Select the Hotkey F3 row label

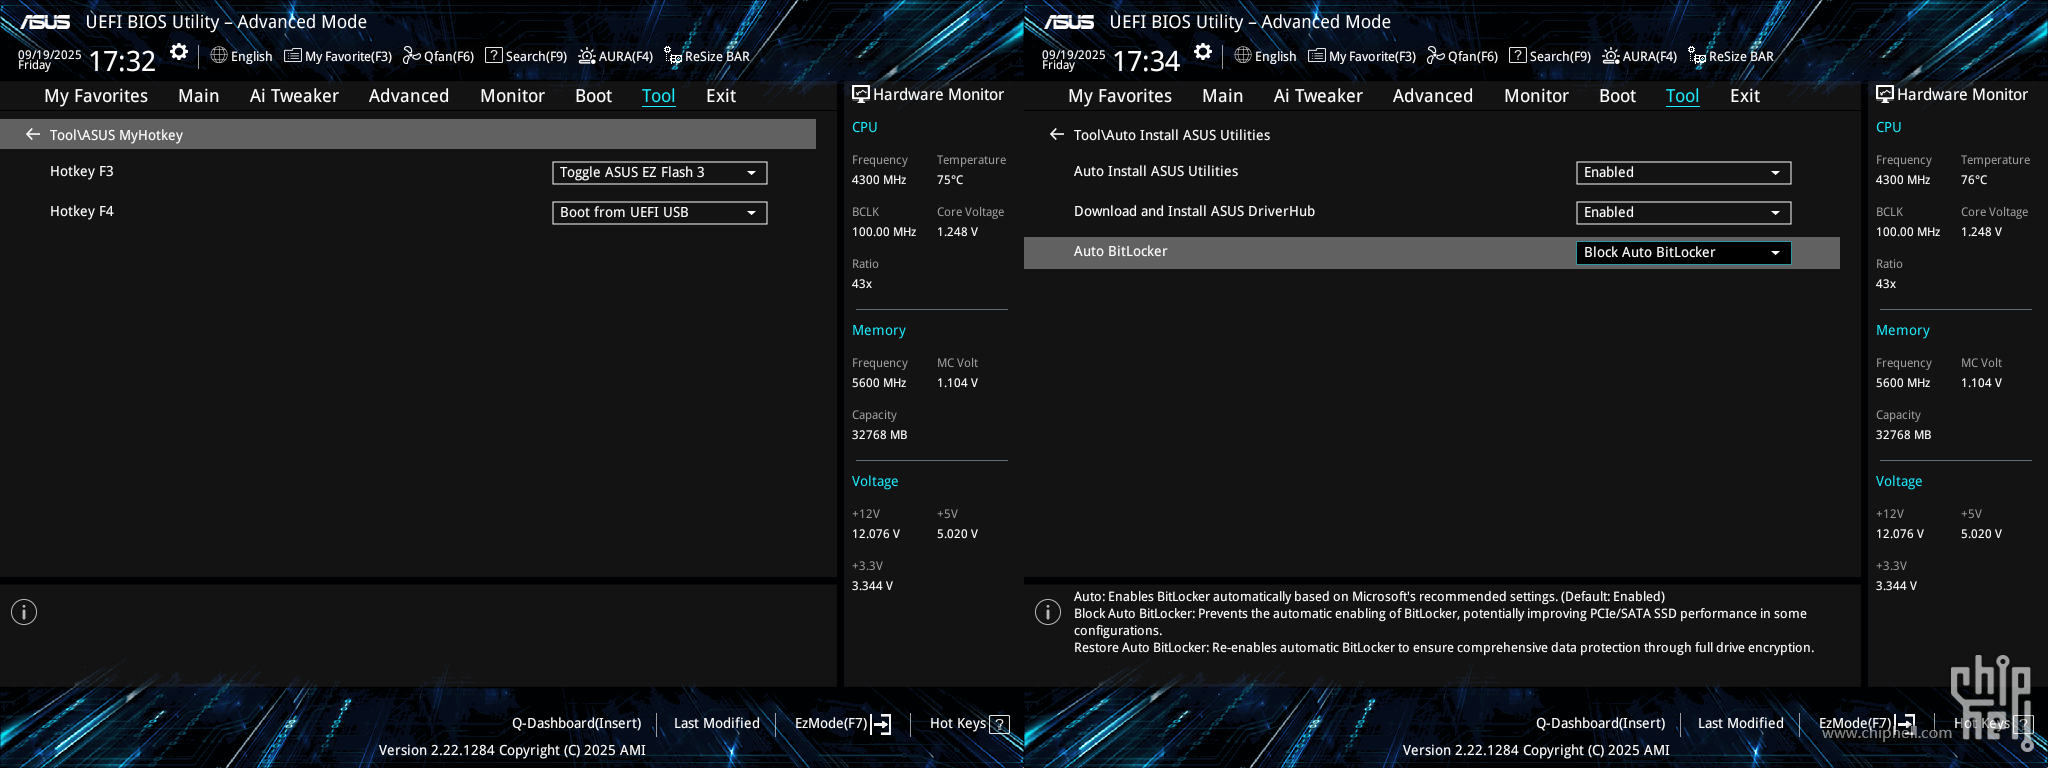(82, 171)
